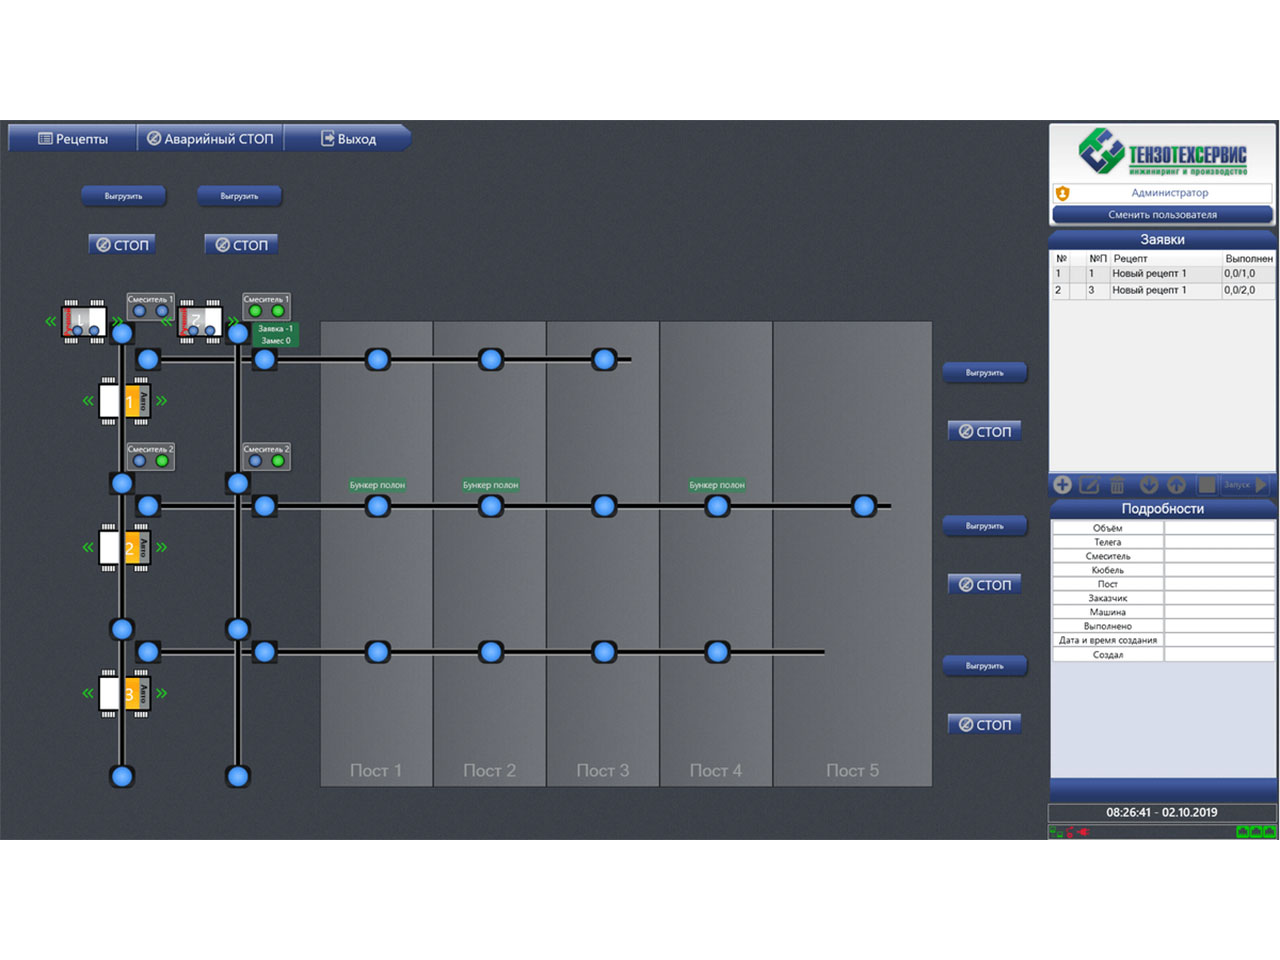This screenshot has height=960, width=1280.
Task: Start the order with Запуск play button
Action: (1246, 485)
